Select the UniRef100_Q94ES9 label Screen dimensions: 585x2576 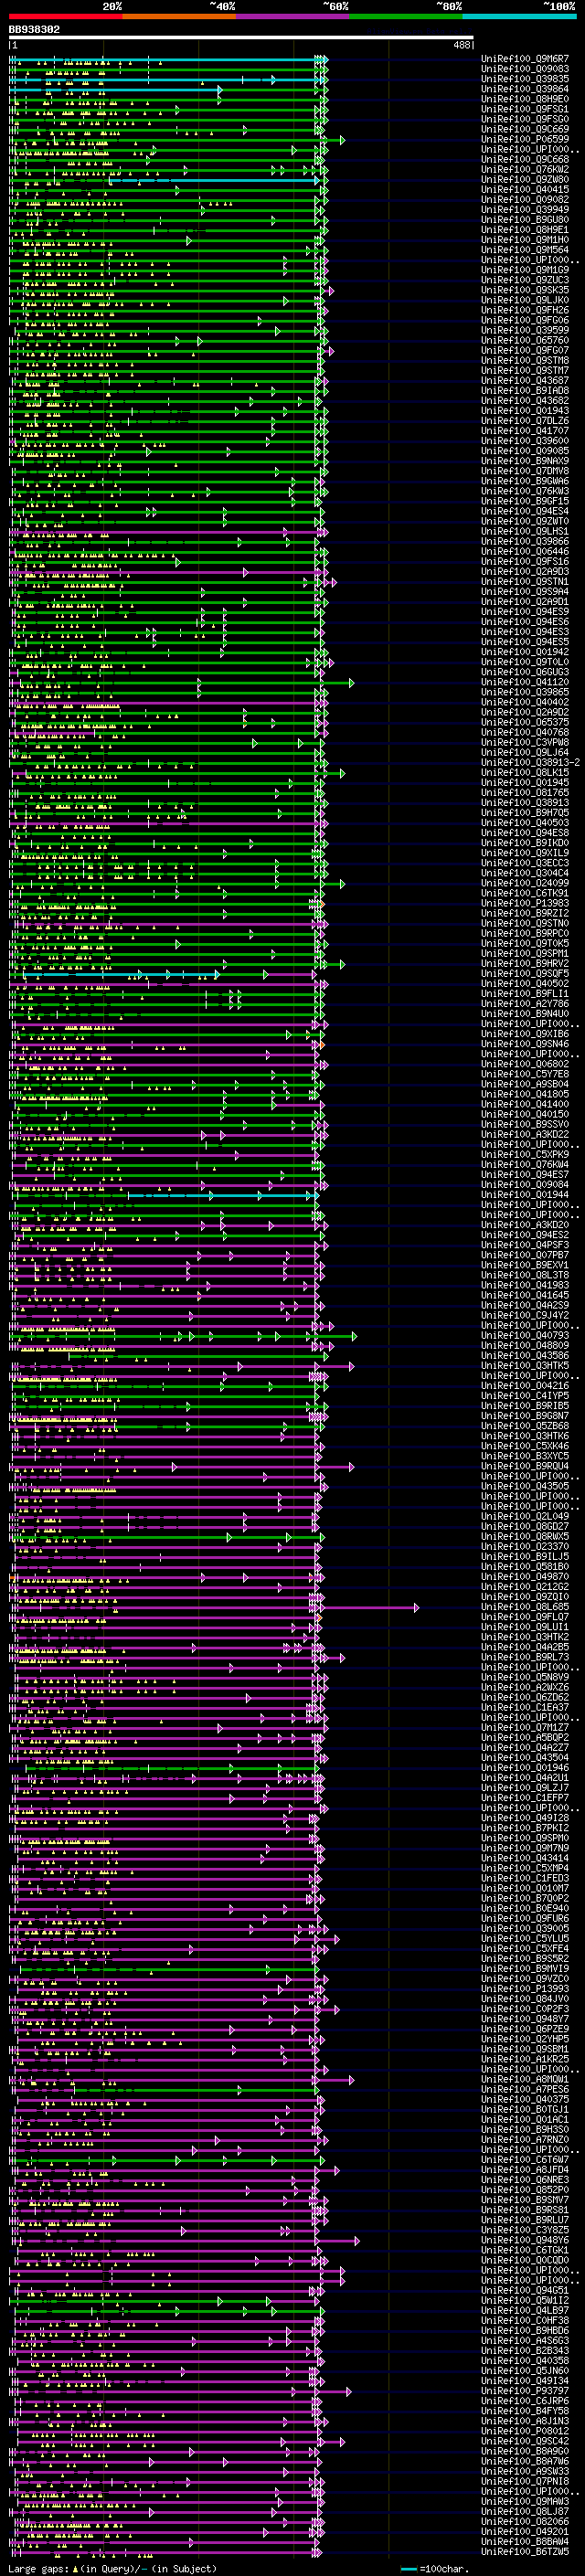click(x=525, y=612)
